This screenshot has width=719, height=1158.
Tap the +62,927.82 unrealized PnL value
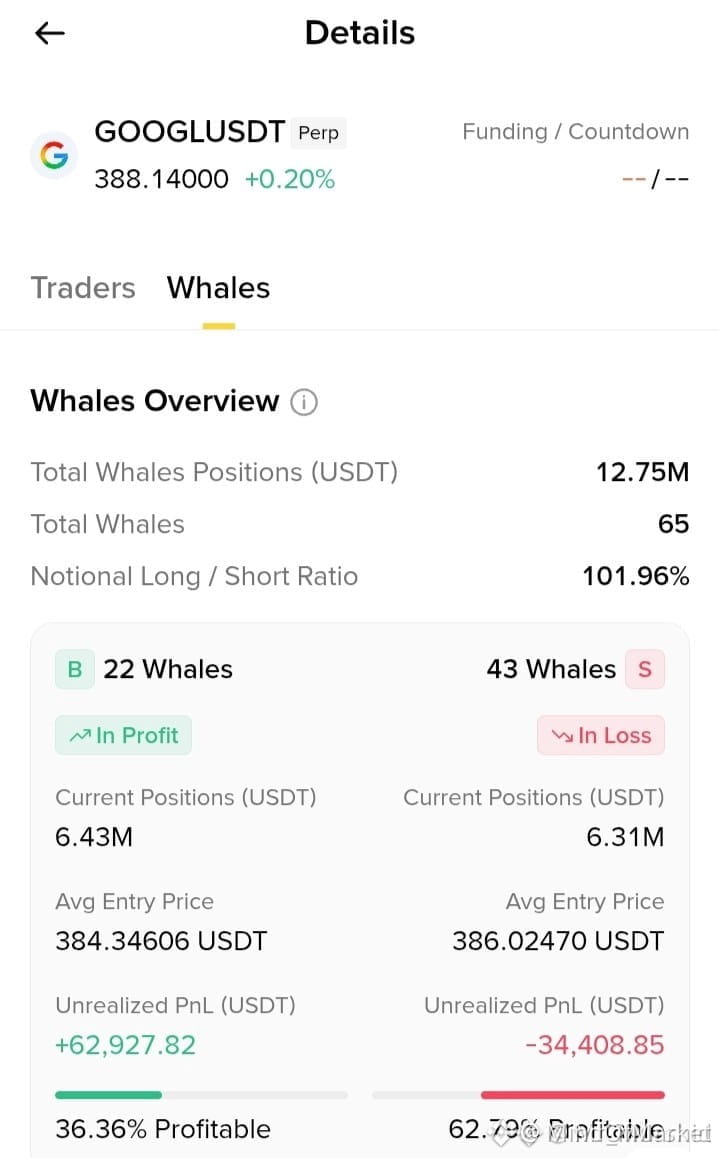(x=125, y=1045)
